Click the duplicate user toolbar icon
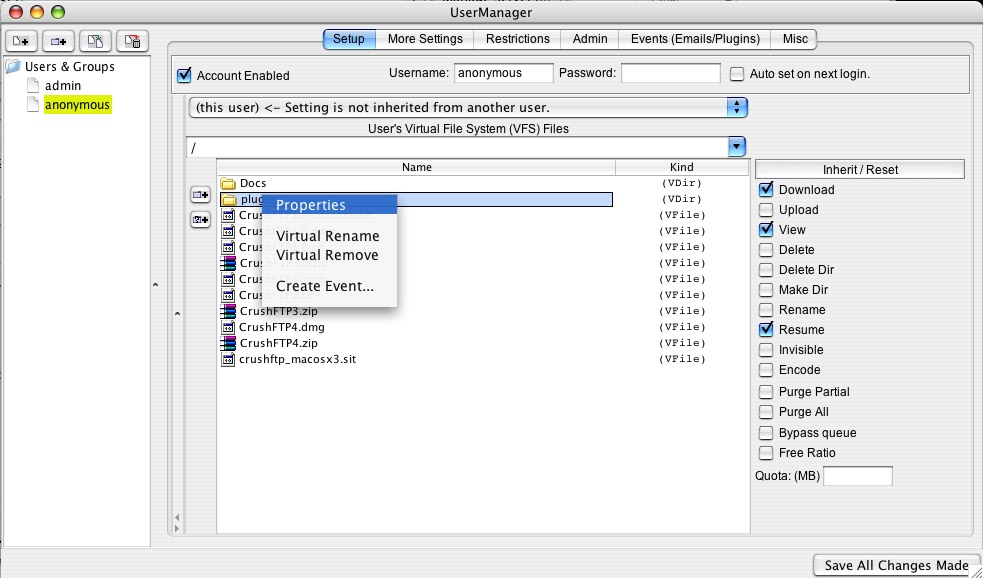983x578 pixels. [x=95, y=41]
